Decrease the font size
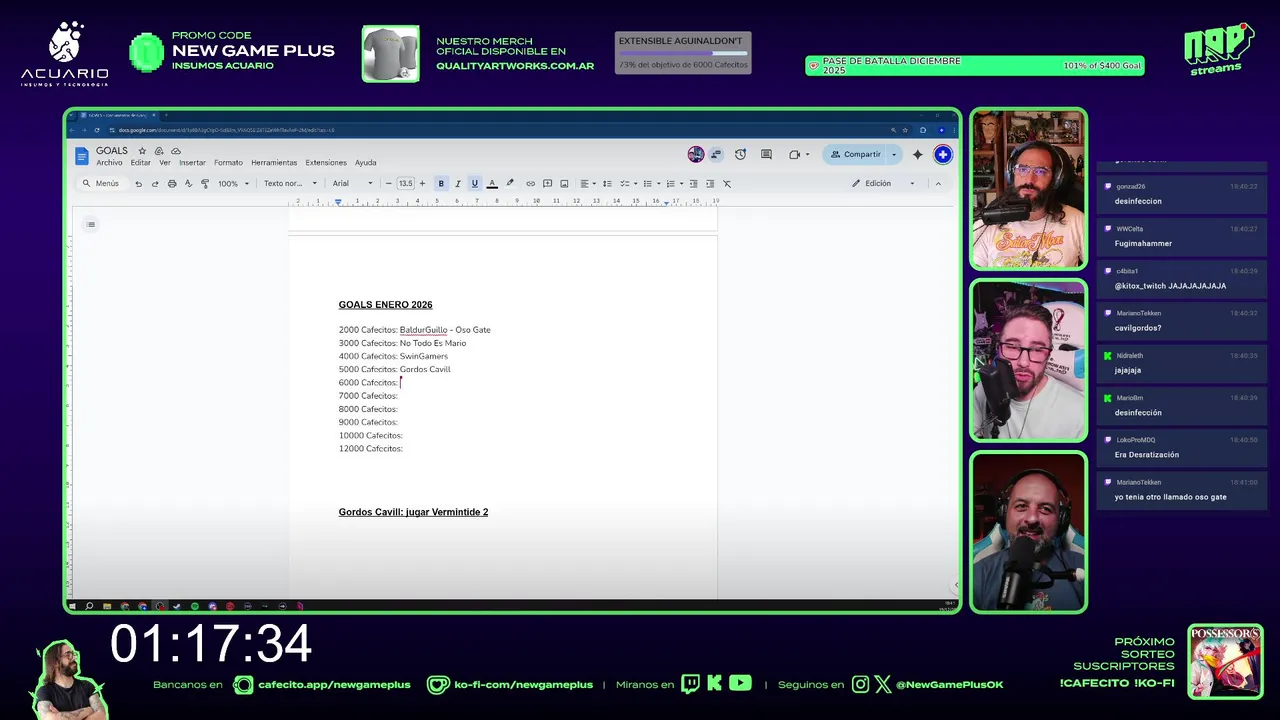The width and height of the screenshot is (1280, 720). point(389,184)
